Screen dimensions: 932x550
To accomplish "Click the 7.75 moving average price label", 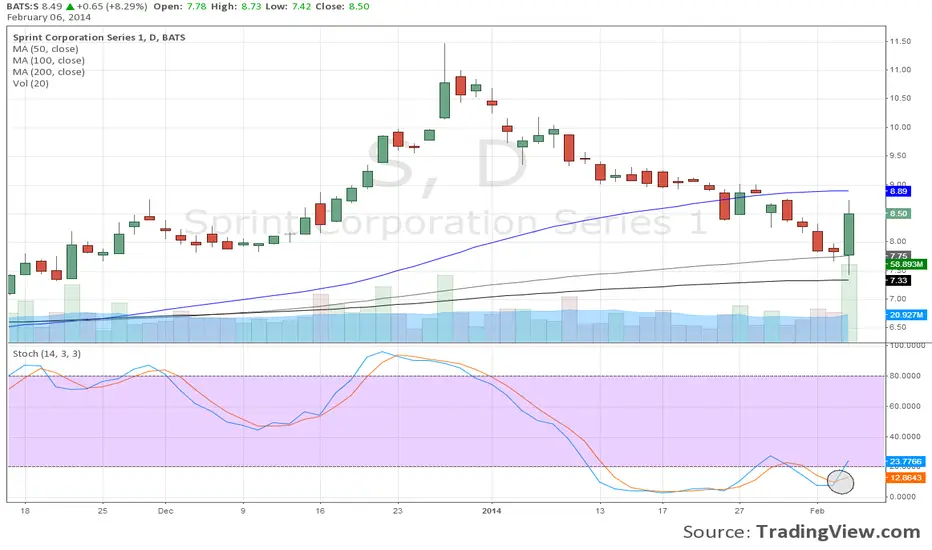I will coord(899,255).
